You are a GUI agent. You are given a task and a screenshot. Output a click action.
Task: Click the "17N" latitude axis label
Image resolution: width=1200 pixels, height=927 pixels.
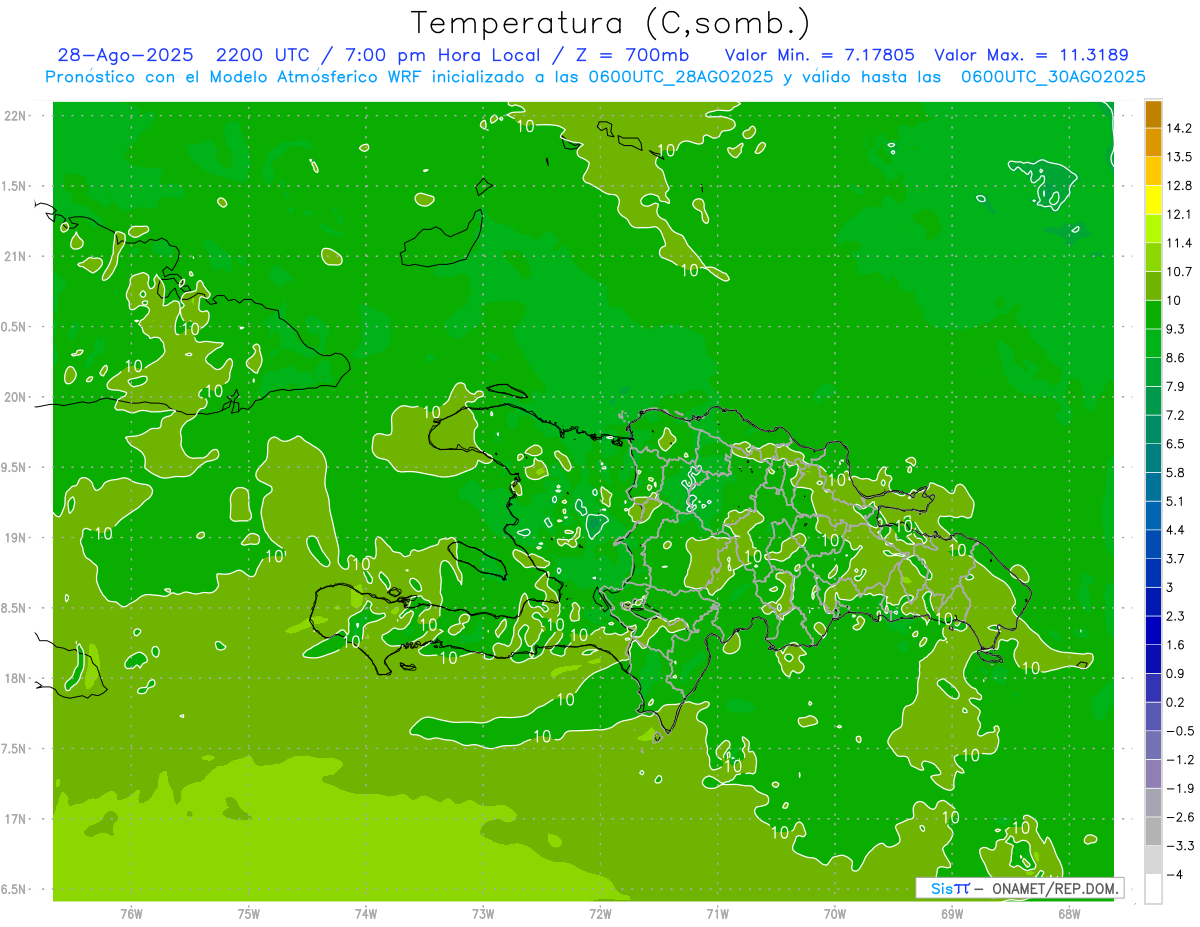[17, 819]
